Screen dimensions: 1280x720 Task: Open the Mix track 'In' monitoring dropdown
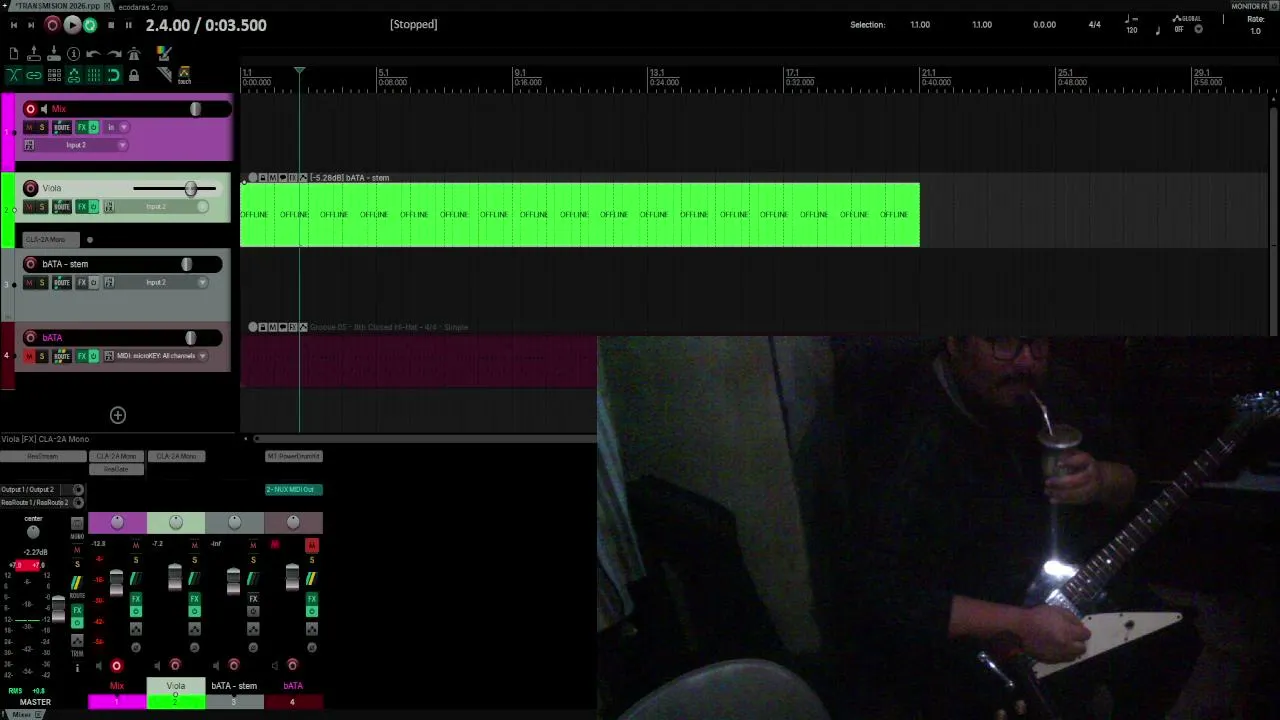click(117, 127)
